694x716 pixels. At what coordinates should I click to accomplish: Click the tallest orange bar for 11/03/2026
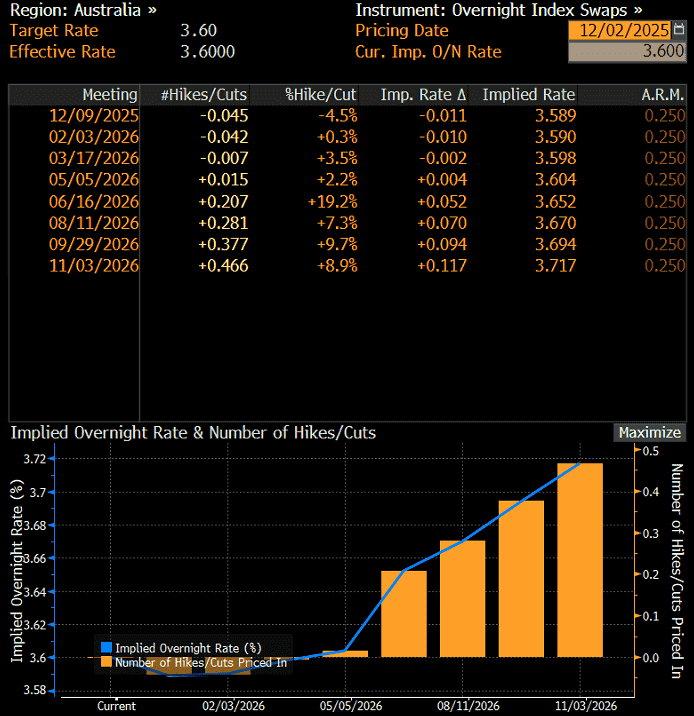580,560
